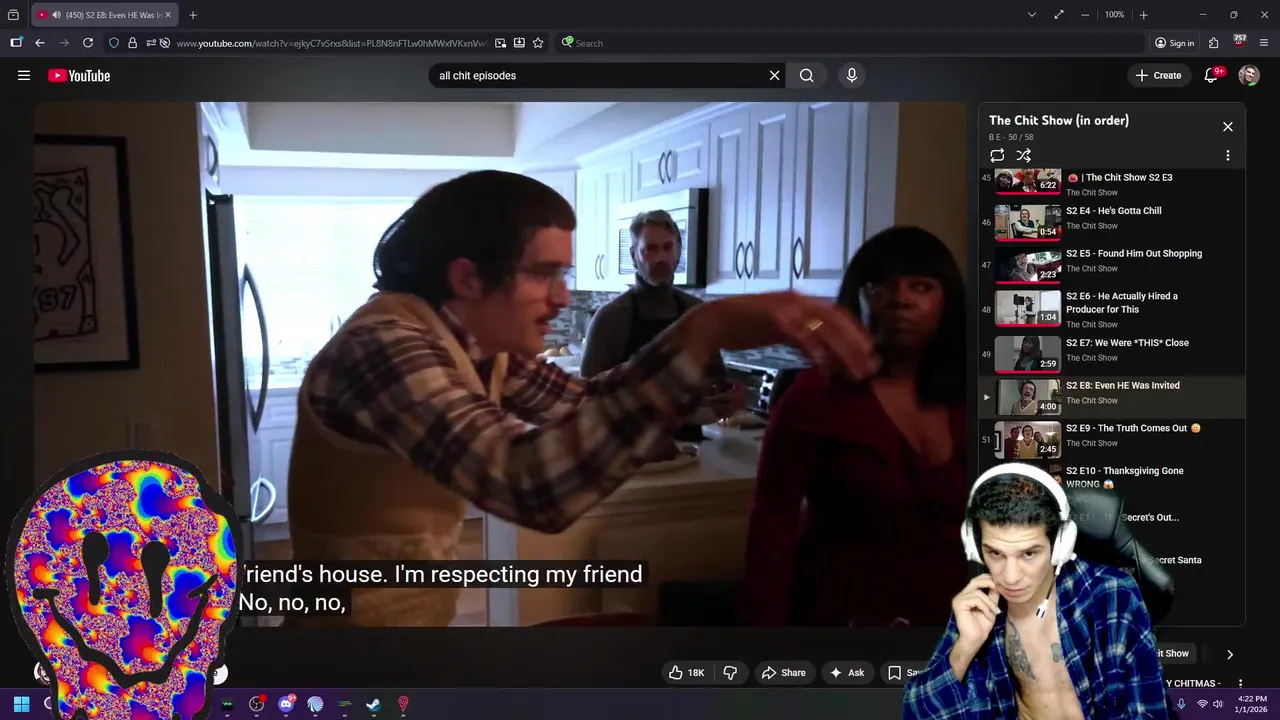
Task: Go back in the browser
Action: [40, 43]
